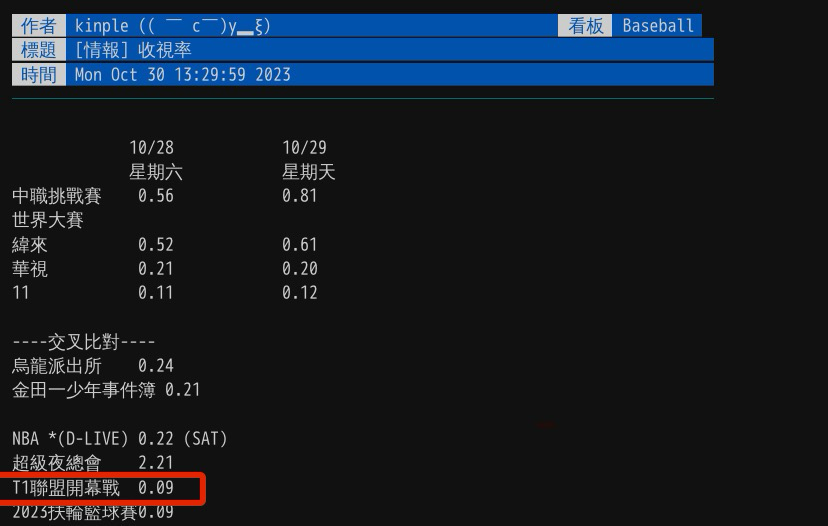Click the 華視 row label
Image resolution: width=828 pixels, height=526 pixels.
[30, 269]
